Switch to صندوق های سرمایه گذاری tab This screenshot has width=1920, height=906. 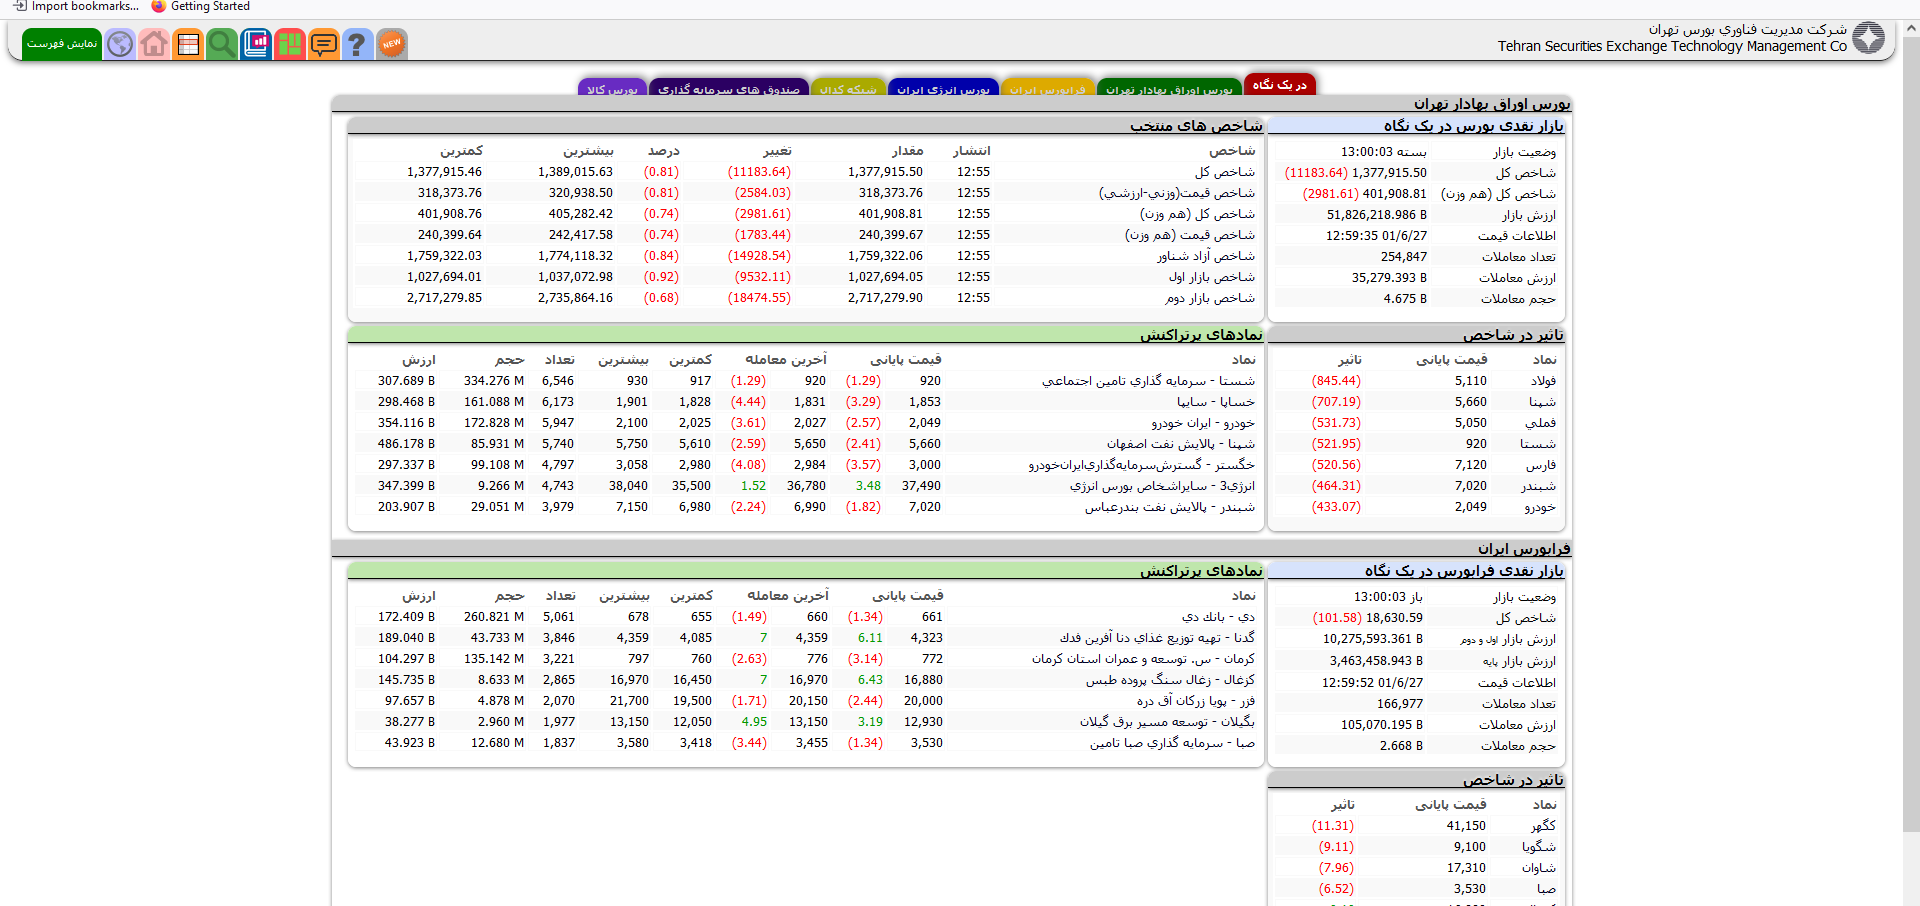[729, 88]
